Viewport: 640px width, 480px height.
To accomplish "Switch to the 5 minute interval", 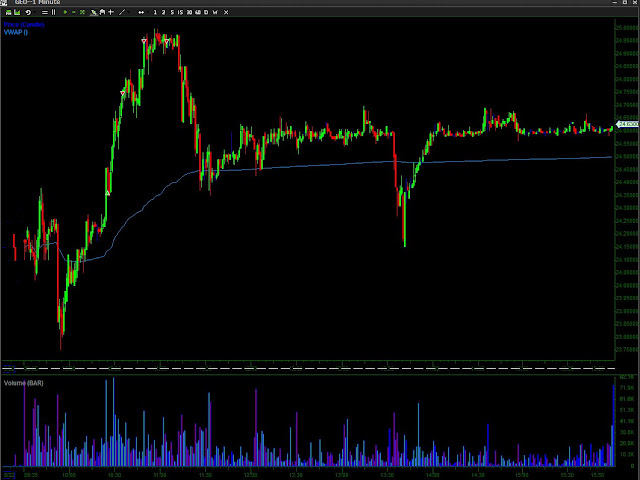I will point(172,12).
